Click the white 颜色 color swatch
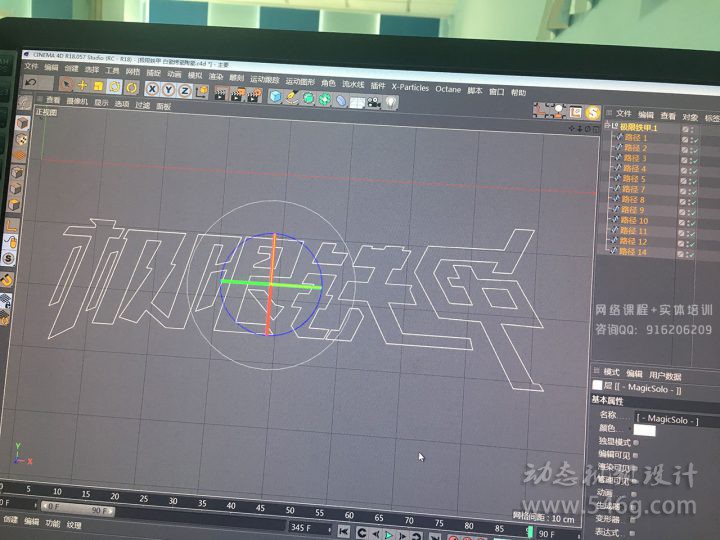The image size is (720, 540). click(644, 430)
